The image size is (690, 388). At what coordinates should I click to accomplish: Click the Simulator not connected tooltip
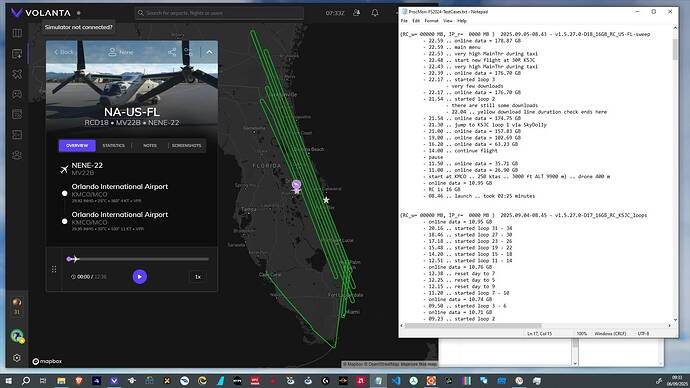pyautogui.click(x=79, y=27)
